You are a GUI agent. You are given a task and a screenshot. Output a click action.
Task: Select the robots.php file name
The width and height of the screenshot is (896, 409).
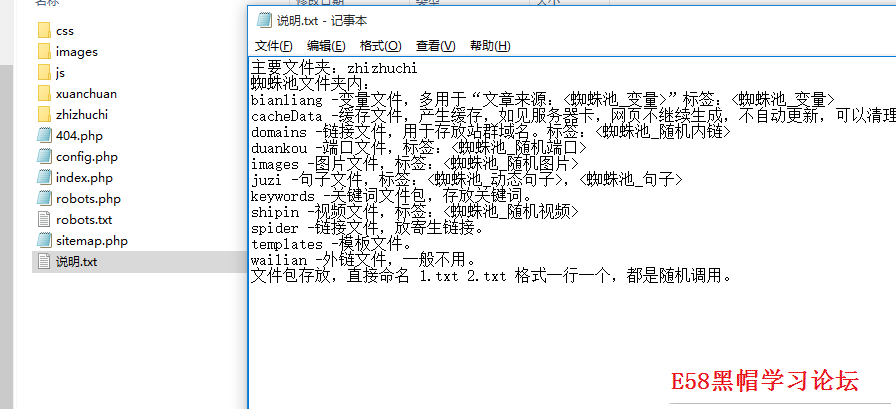(87, 199)
